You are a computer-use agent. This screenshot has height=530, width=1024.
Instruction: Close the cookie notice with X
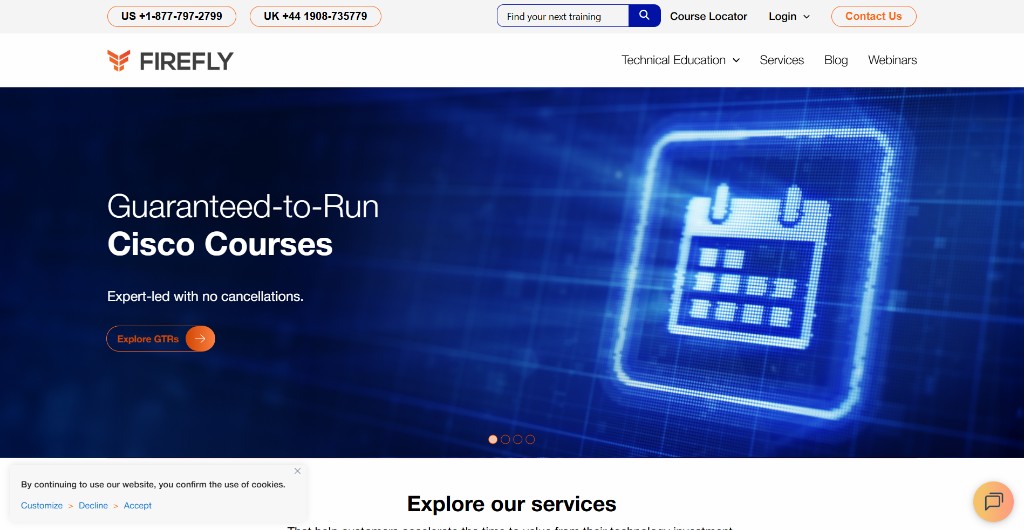point(297,471)
